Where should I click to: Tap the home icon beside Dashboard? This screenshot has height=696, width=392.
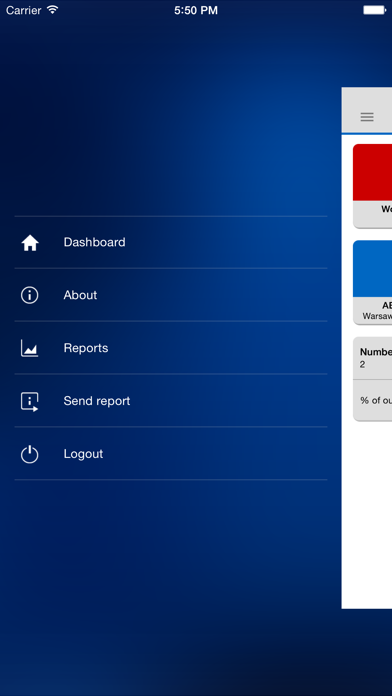tap(30, 243)
